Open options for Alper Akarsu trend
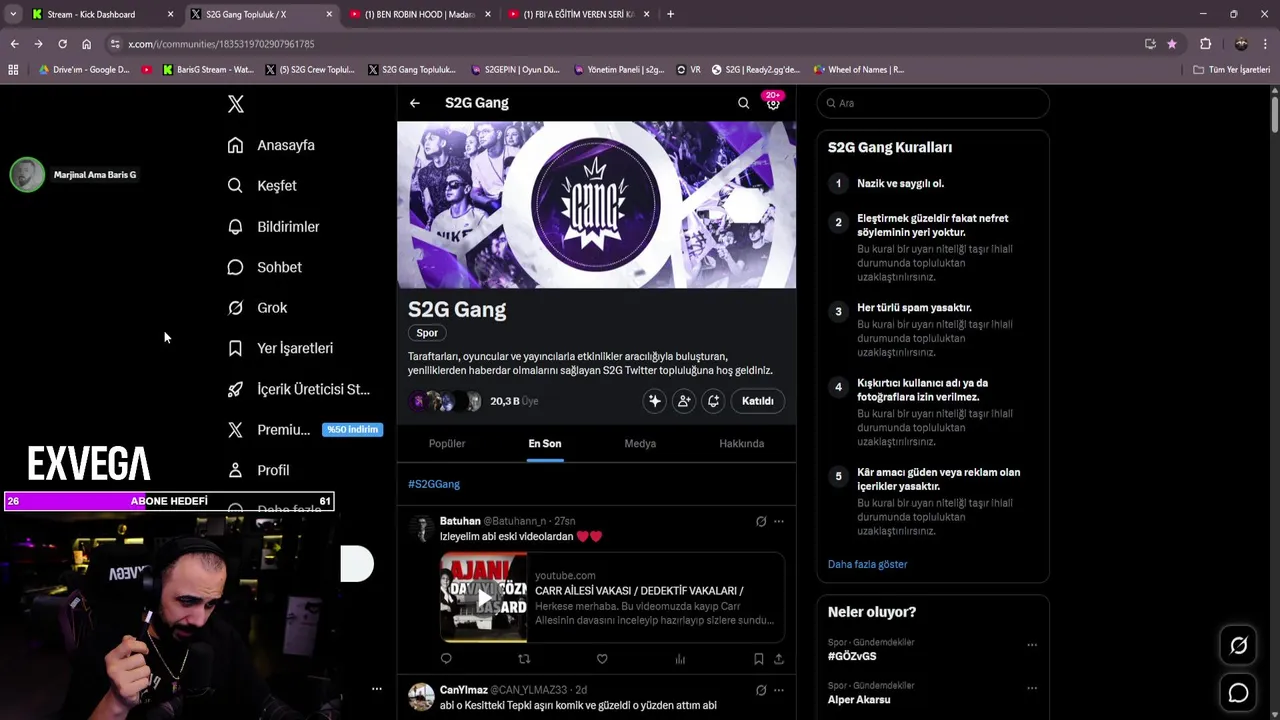1280x720 pixels. [x=1032, y=688]
